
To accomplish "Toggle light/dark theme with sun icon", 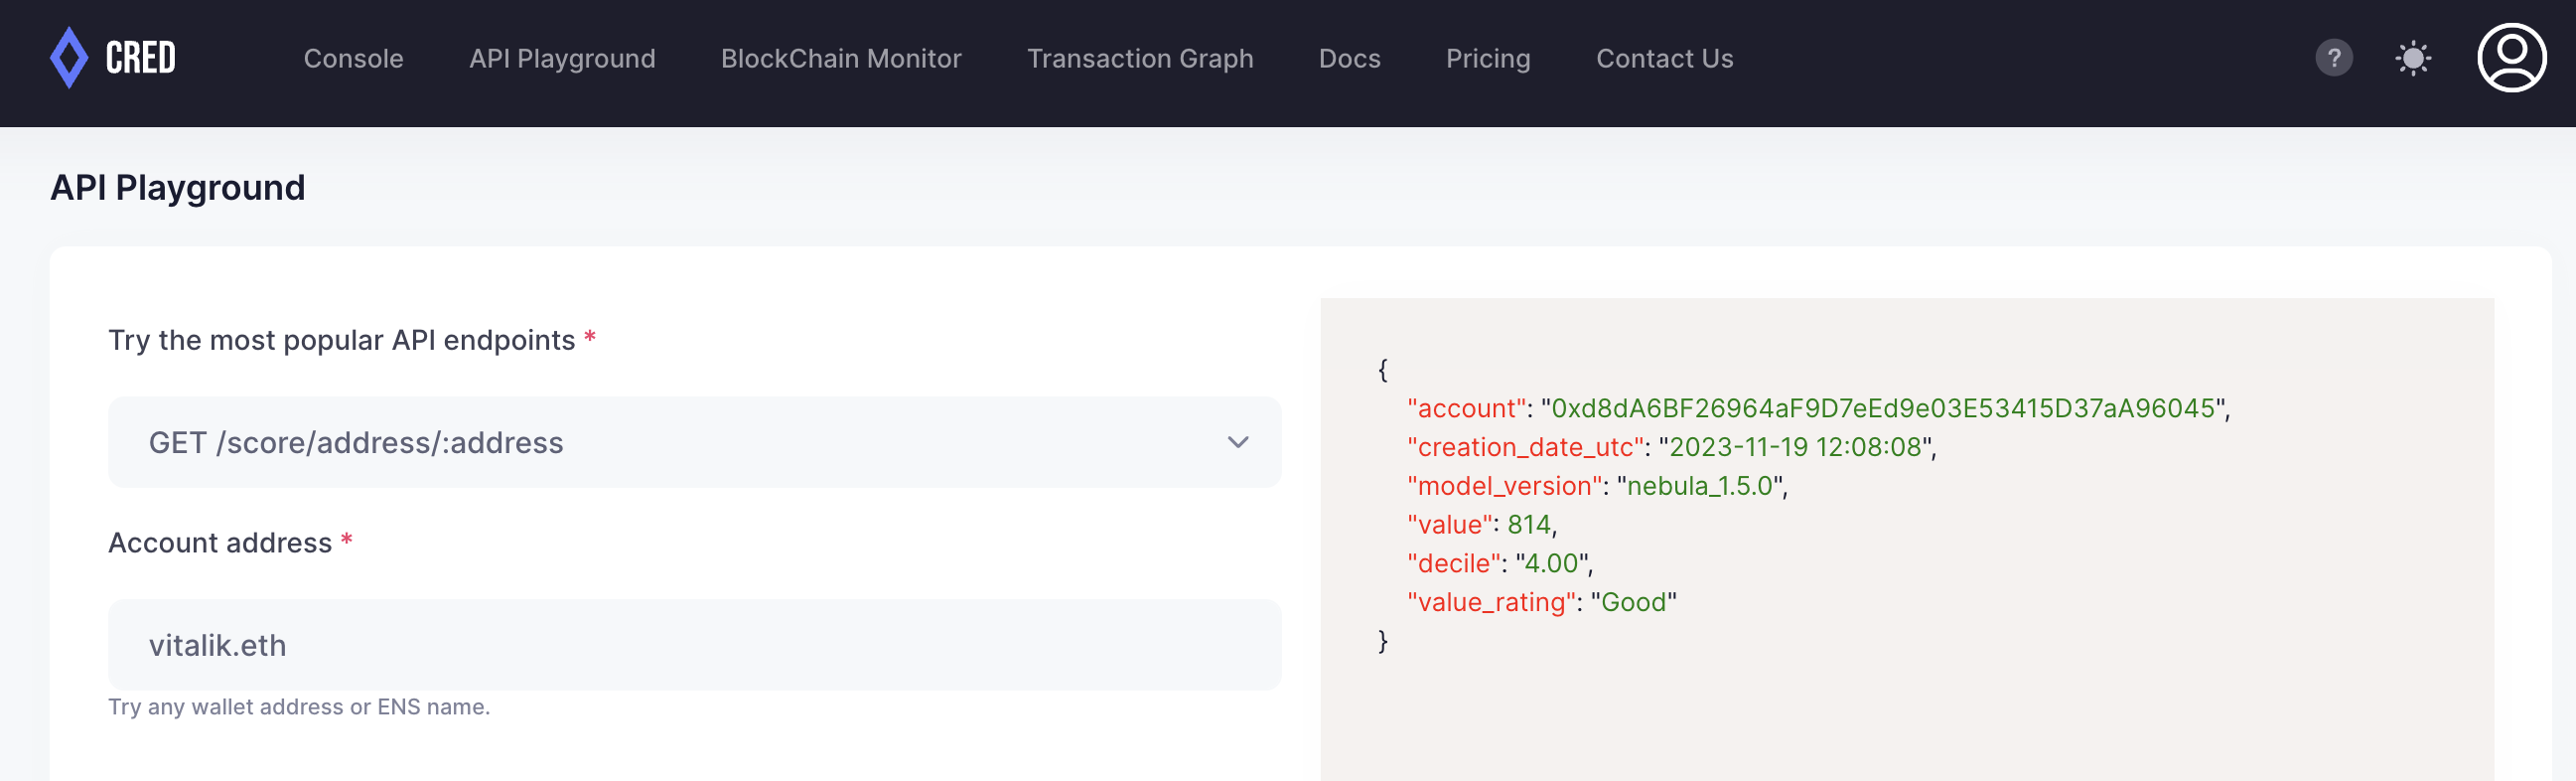I will click(x=2412, y=58).
